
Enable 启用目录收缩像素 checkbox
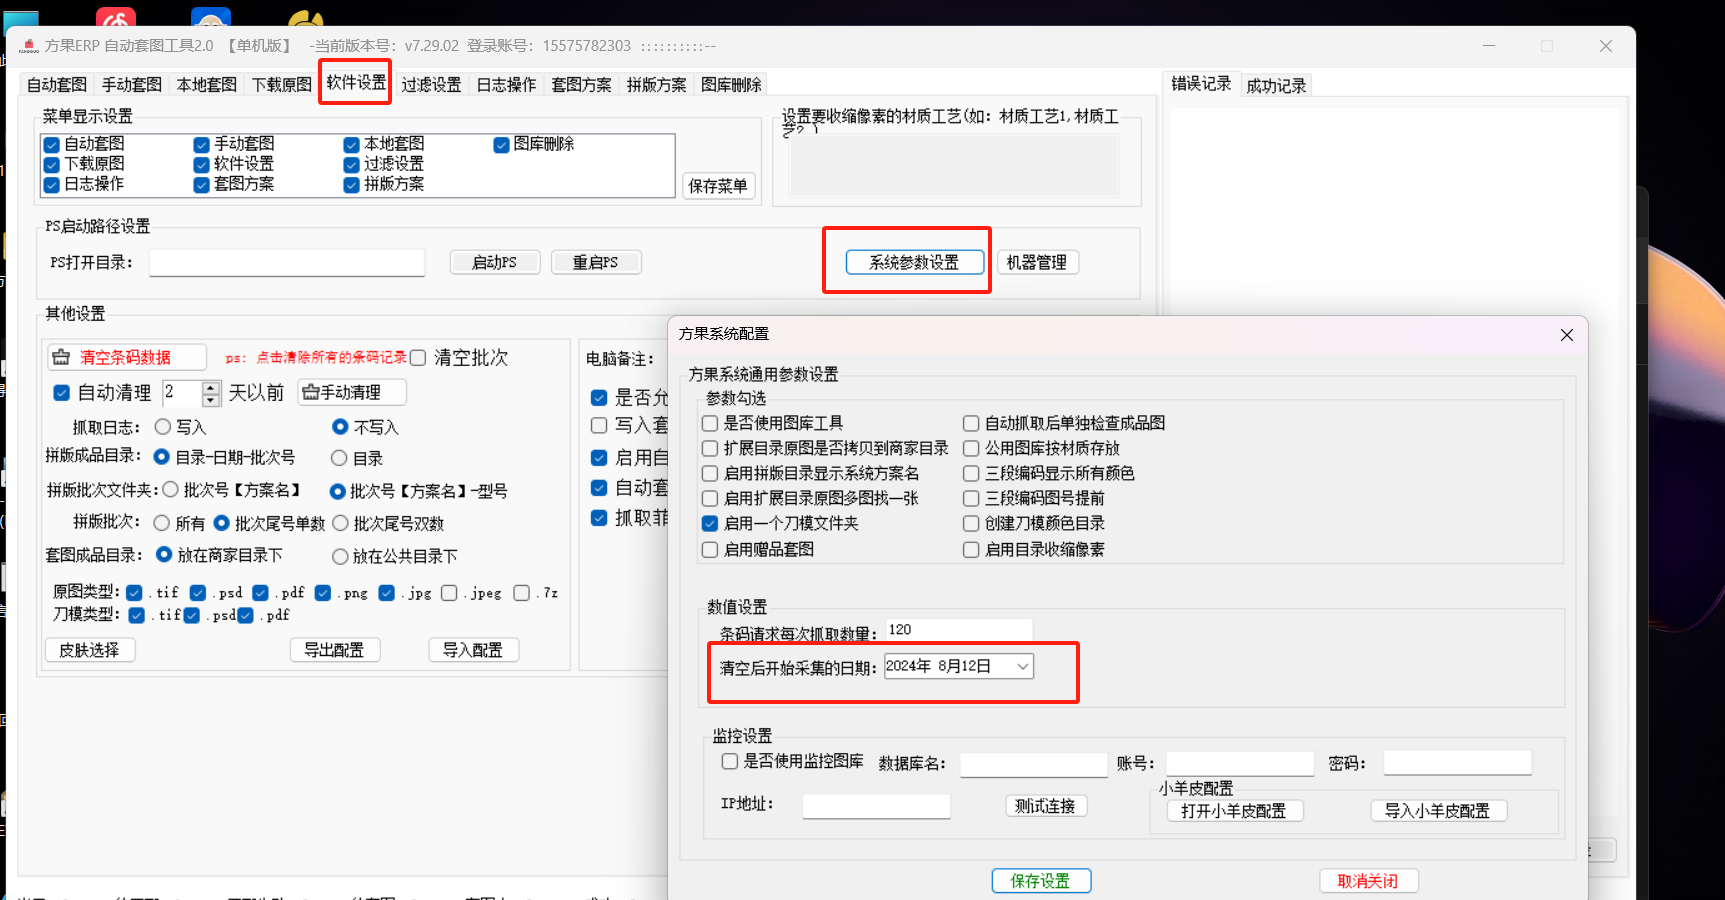coord(971,549)
